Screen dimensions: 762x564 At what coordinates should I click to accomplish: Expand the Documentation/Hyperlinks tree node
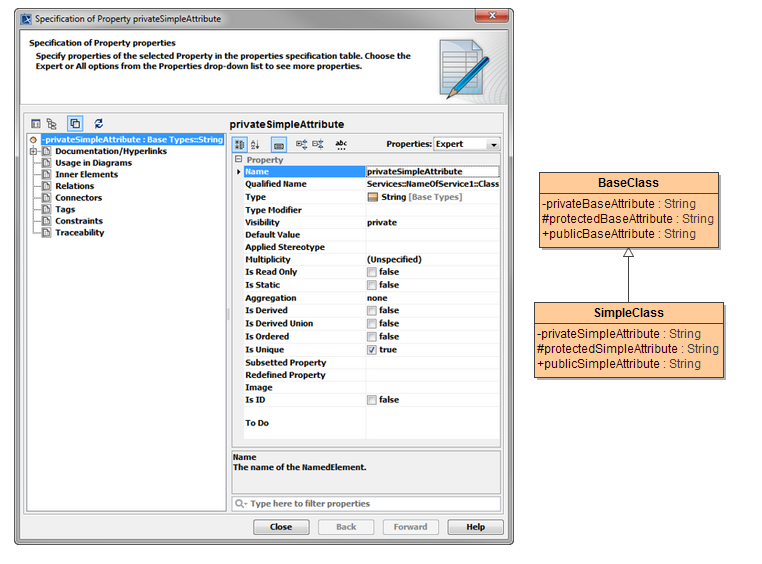click(x=33, y=151)
